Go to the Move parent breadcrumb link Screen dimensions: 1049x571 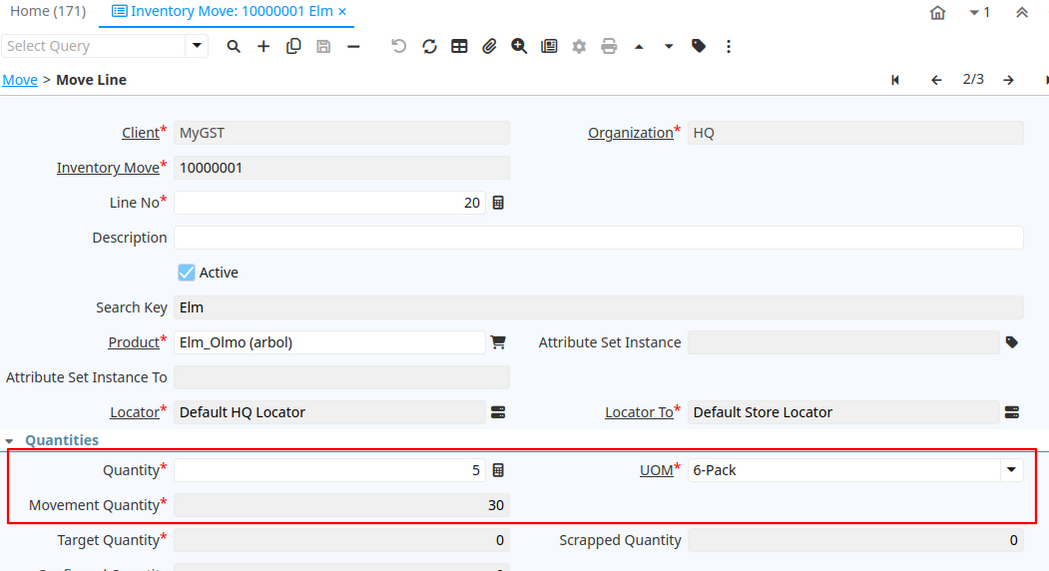pyautogui.click(x=20, y=80)
